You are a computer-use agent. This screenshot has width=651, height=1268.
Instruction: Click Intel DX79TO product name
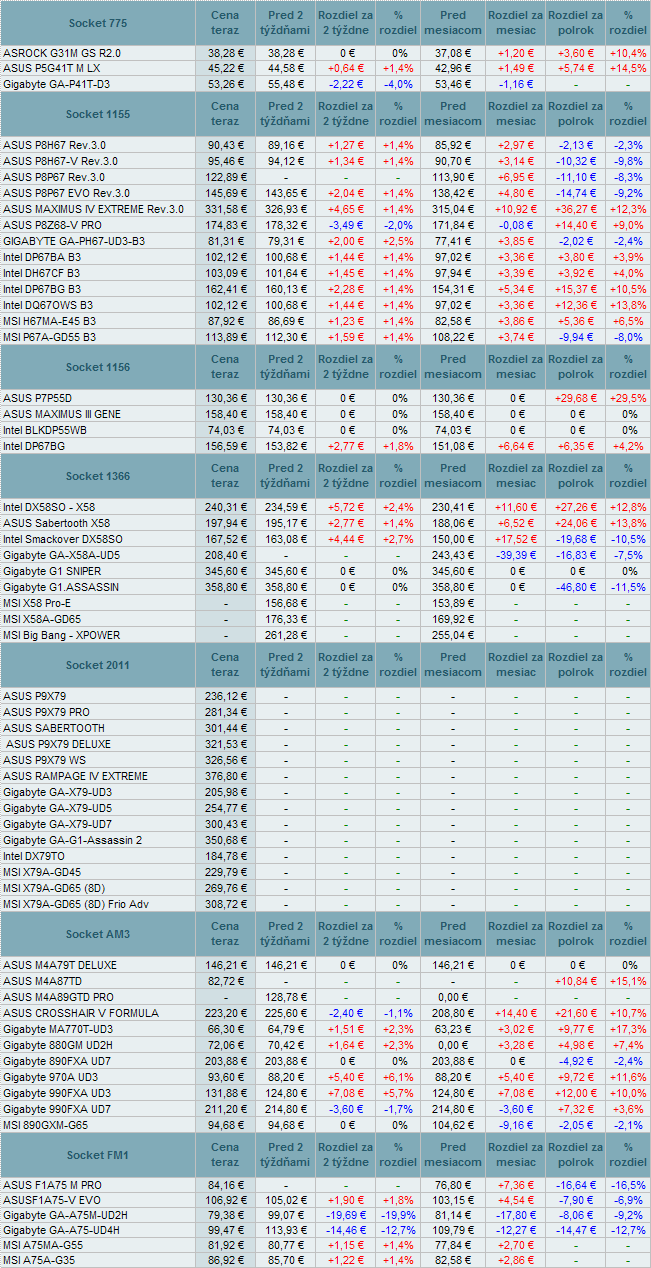click(33, 856)
